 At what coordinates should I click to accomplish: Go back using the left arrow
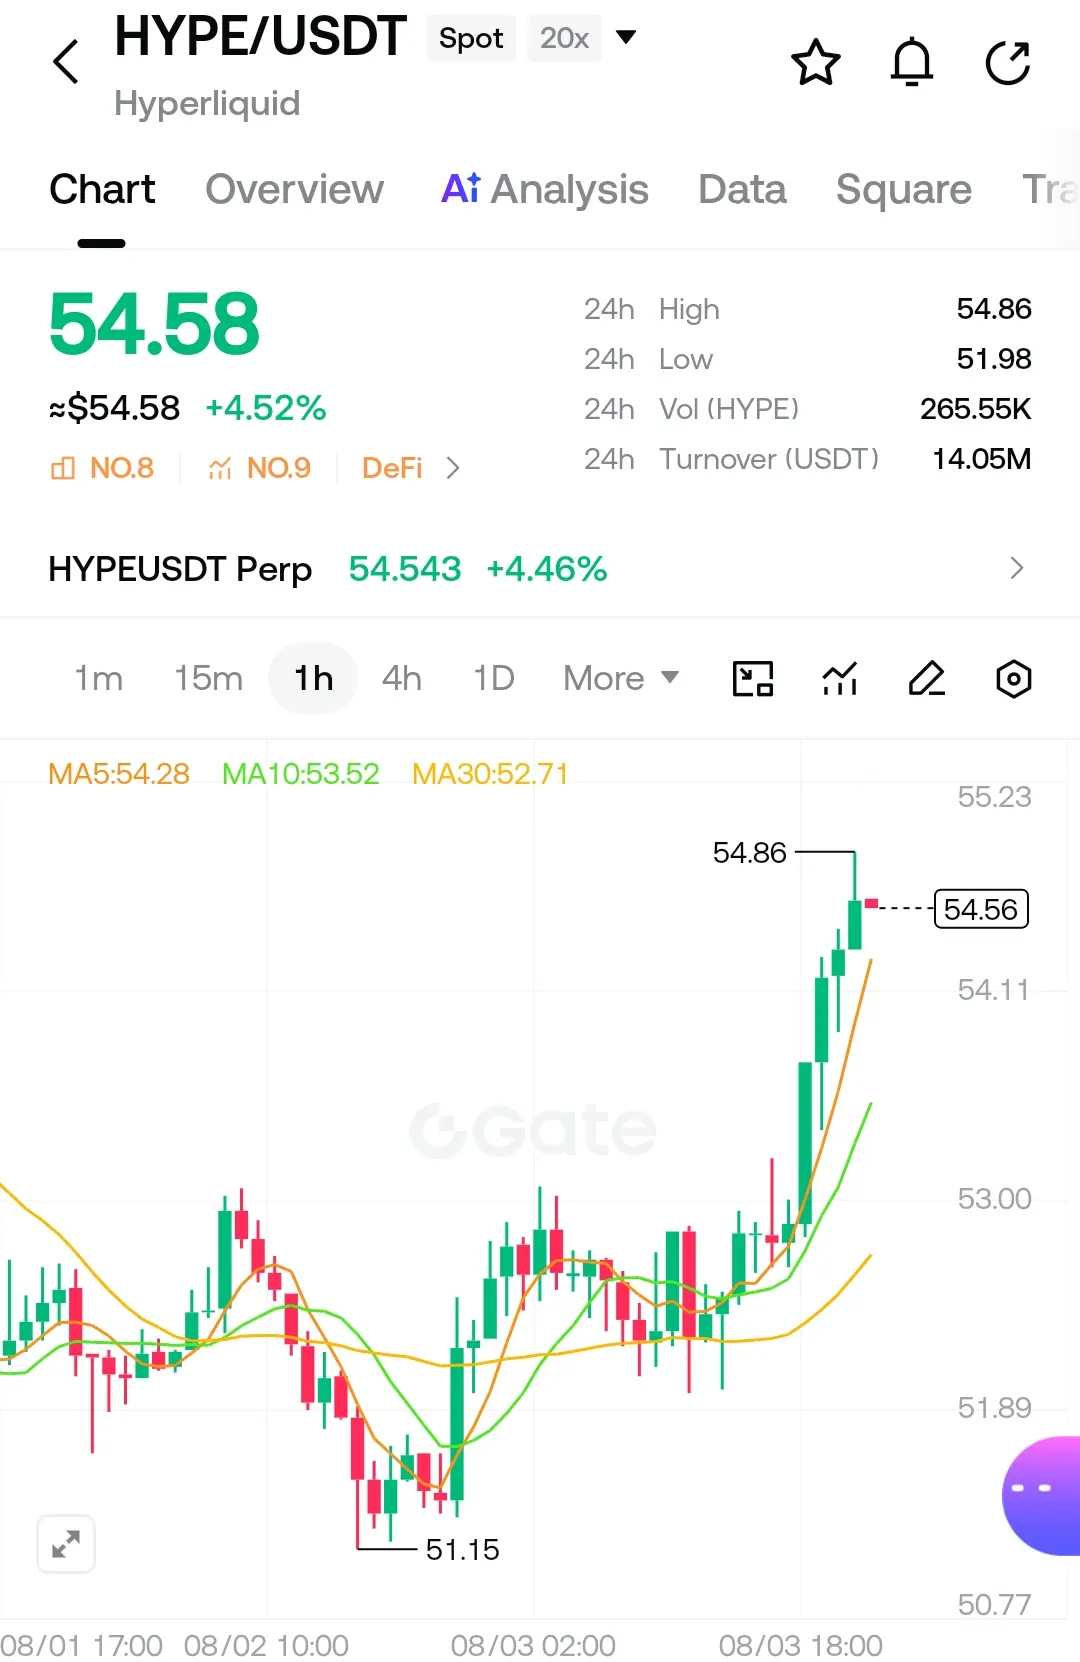[66, 62]
